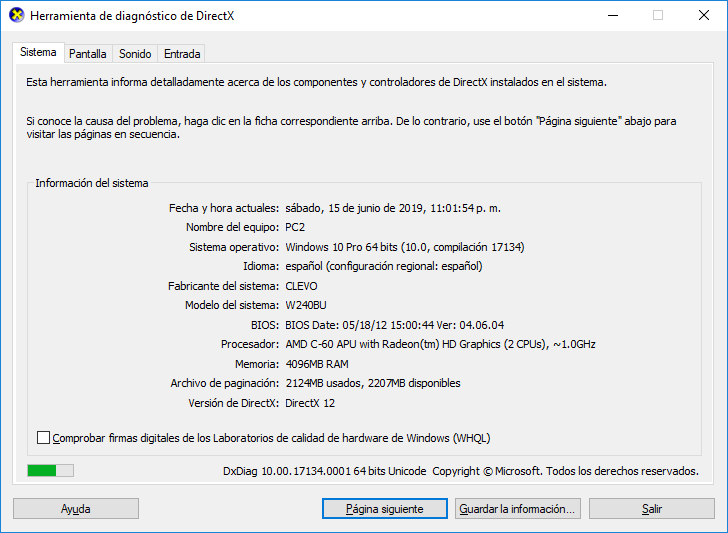
Task: Open the Pantalla tab
Action: pyautogui.click(x=88, y=54)
